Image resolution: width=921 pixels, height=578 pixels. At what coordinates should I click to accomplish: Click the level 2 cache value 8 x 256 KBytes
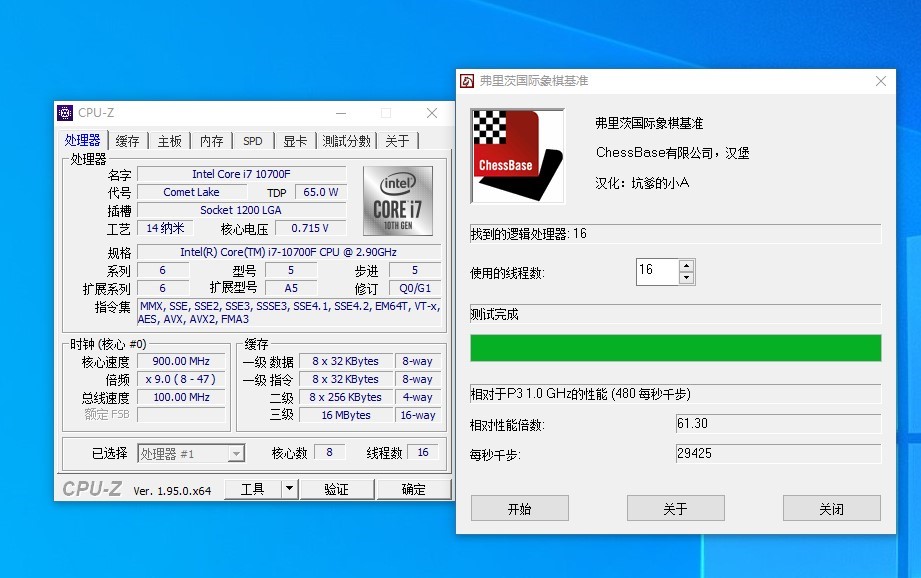346,397
